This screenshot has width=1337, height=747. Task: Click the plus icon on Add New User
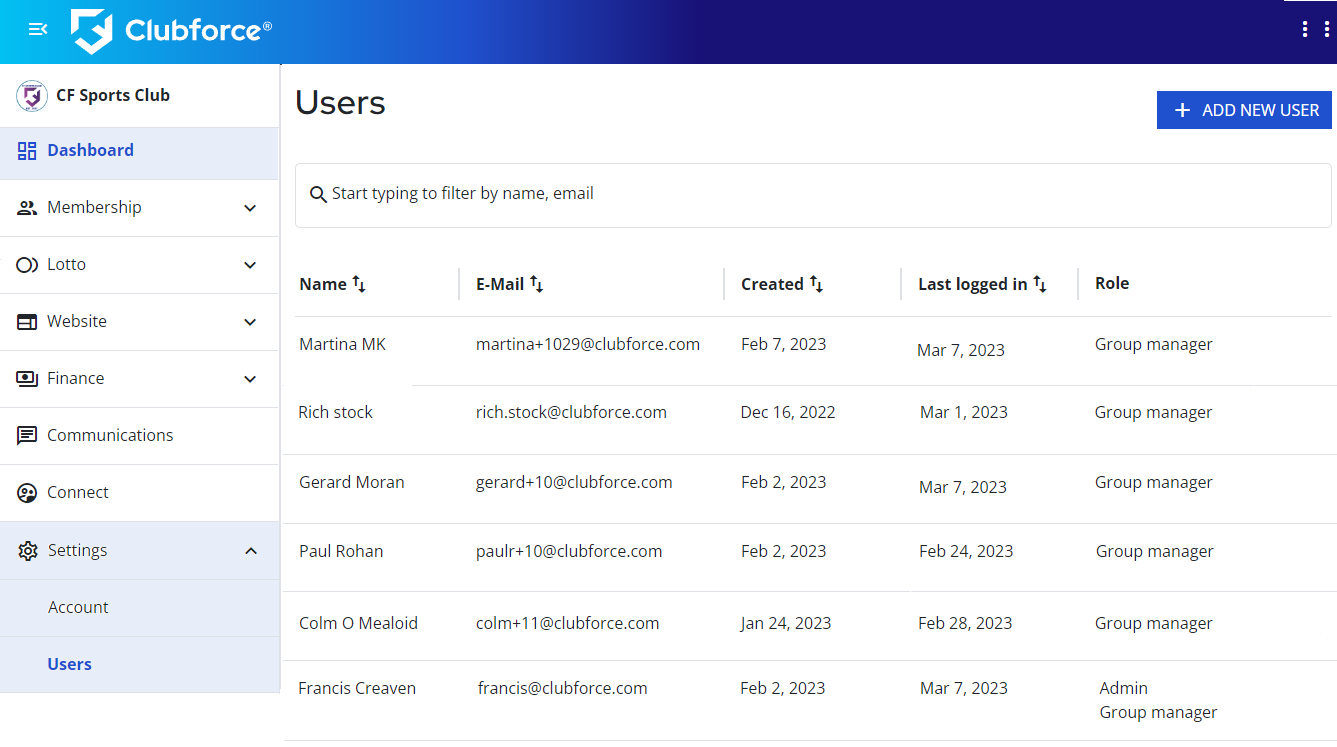[1182, 110]
